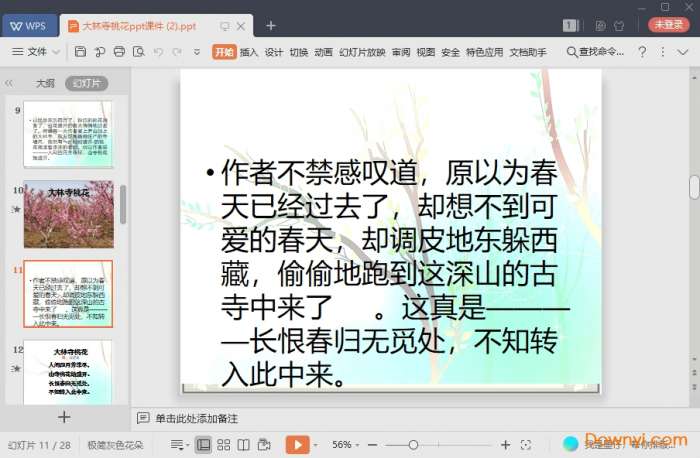
Task: Click the zoom slider handle
Action: 413,445
